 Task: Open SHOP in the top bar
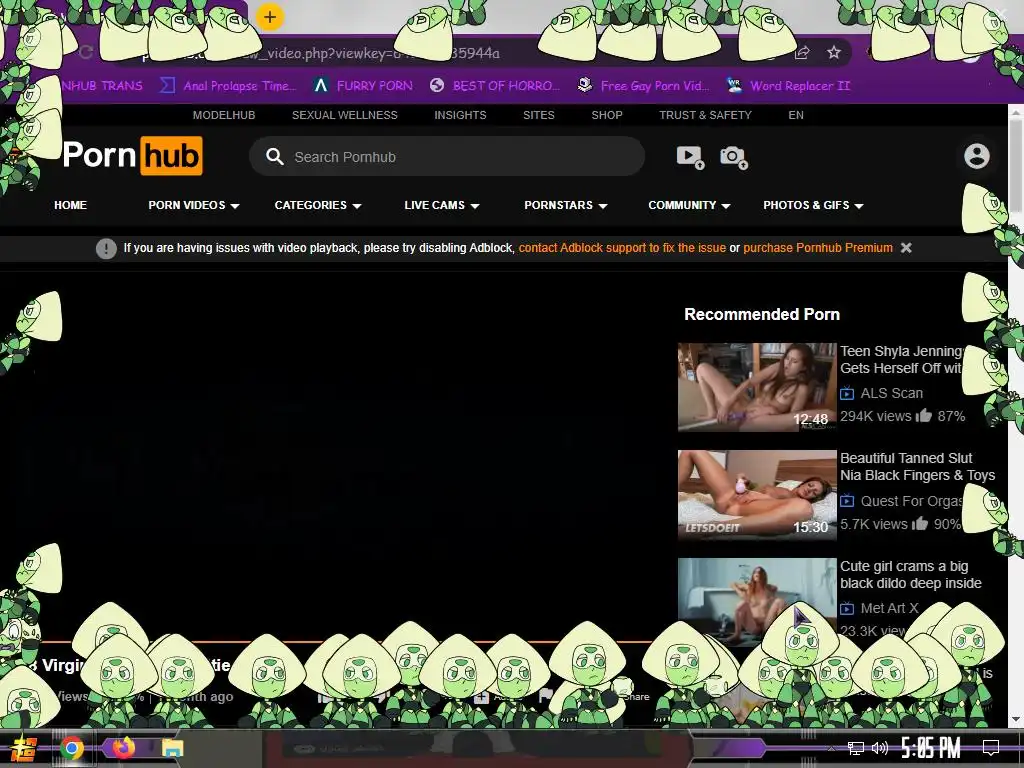tap(607, 115)
